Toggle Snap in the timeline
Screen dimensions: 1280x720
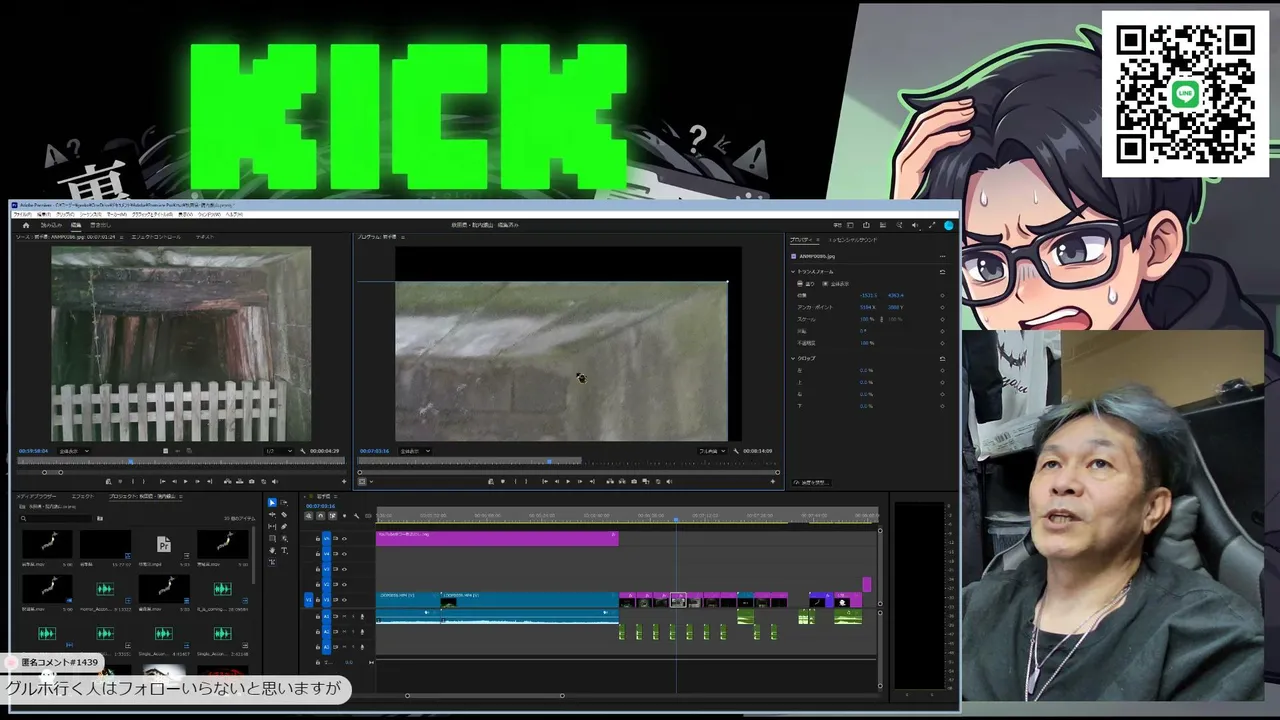click(320, 516)
